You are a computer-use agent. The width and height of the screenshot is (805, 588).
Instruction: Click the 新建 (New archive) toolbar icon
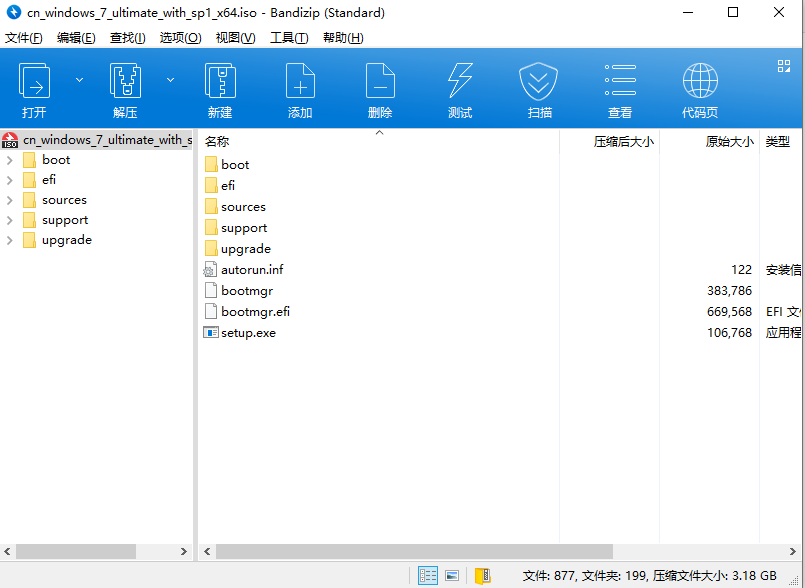click(220, 81)
